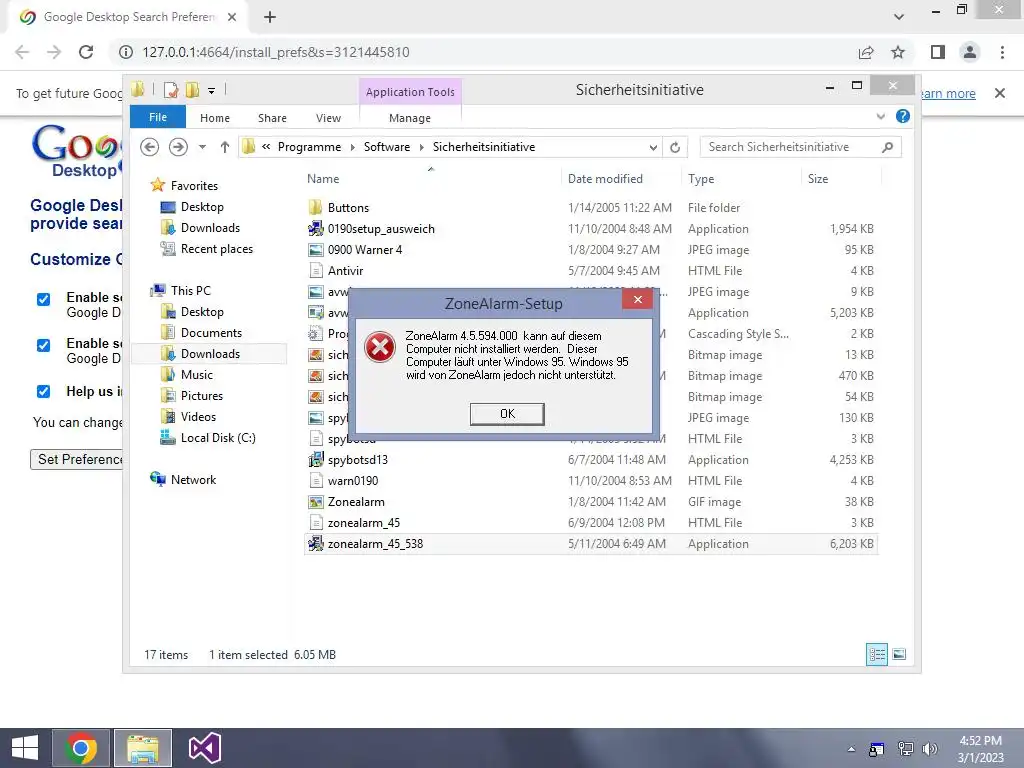Select 0900 Warner 4 image icon
This screenshot has height=768, width=1024.
click(315, 249)
